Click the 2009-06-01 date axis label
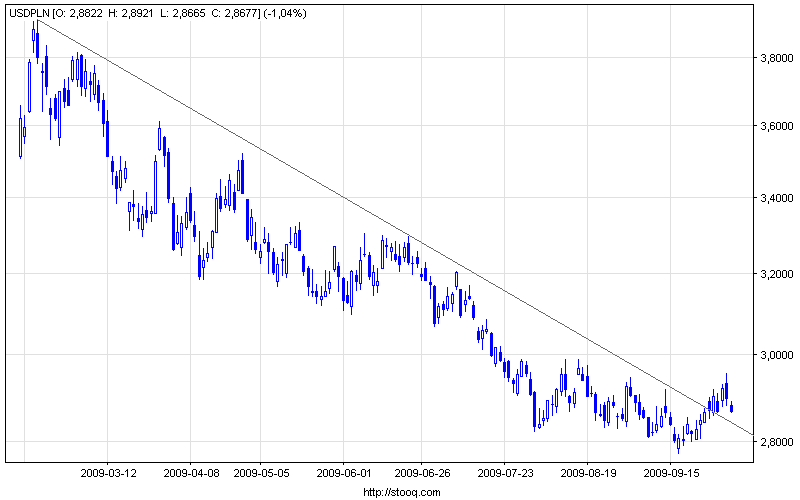 pos(344,473)
